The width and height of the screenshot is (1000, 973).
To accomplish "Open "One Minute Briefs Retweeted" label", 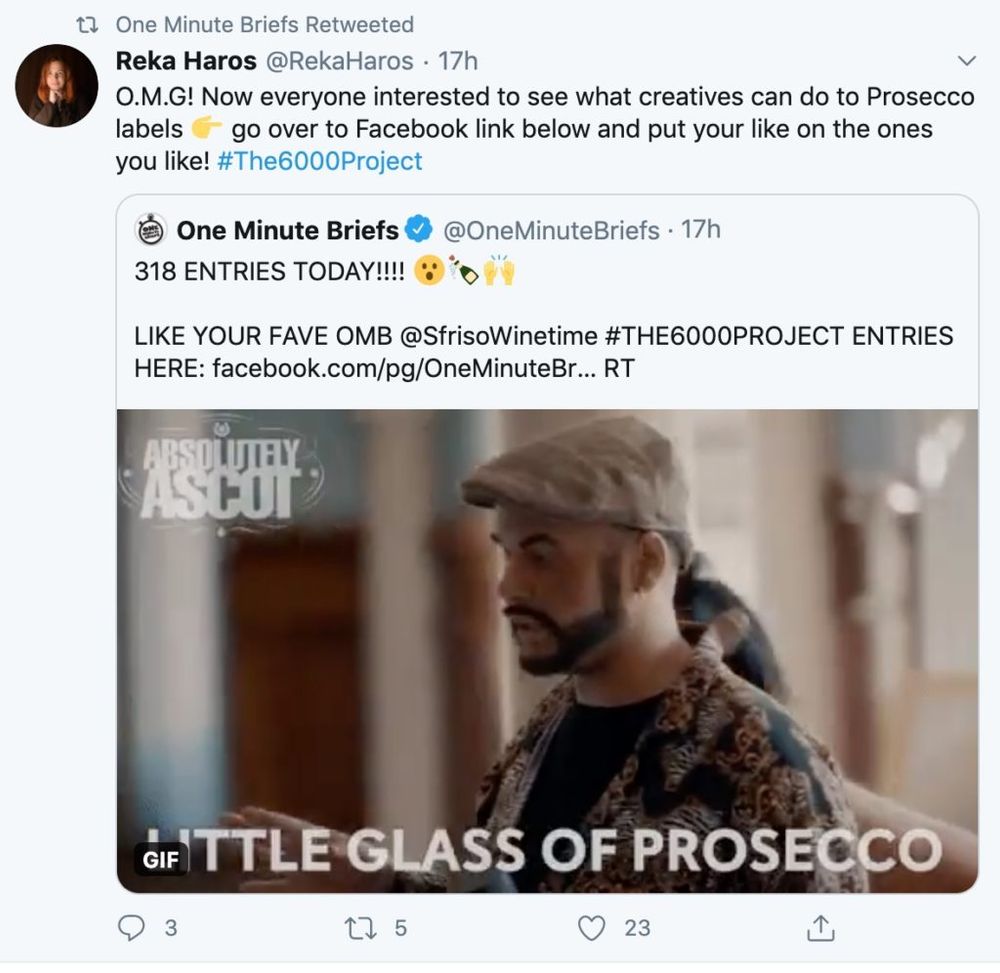I will [x=264, y=24].
